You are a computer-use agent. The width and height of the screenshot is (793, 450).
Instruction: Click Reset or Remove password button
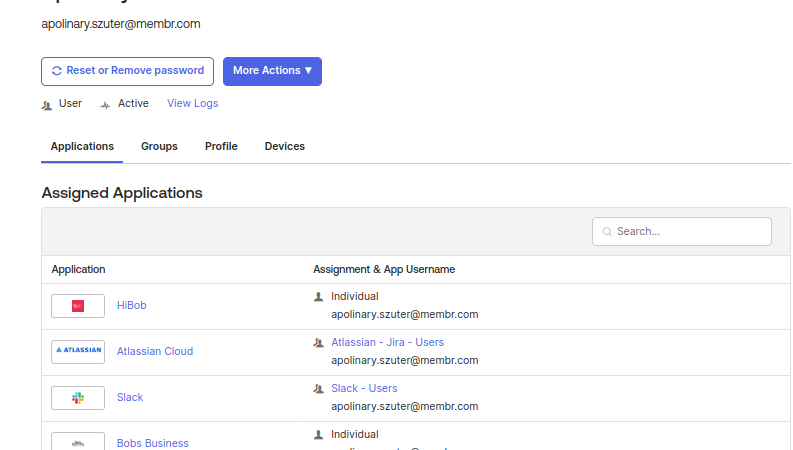(x=127, y=71)
